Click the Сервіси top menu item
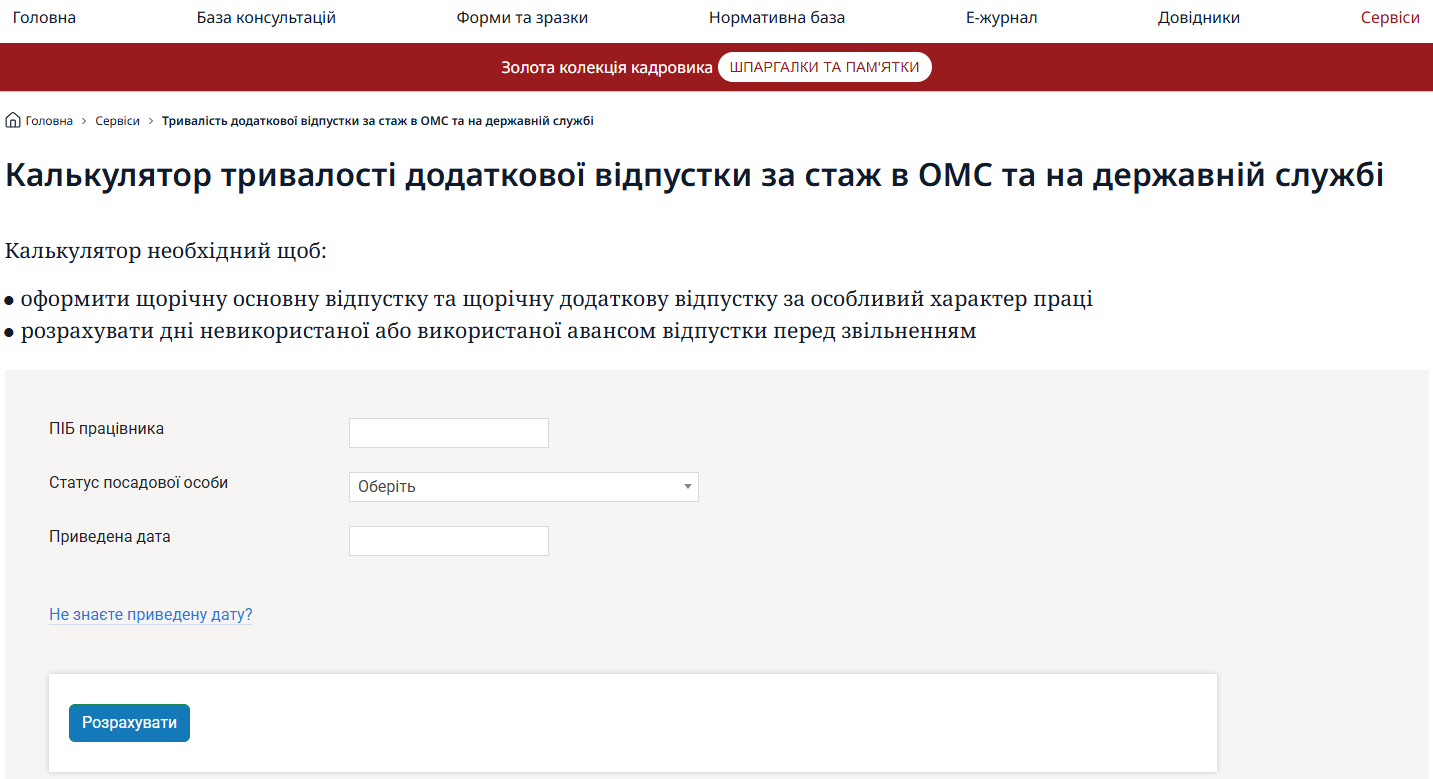The image size is (1433, 779). click(1390, 18)
